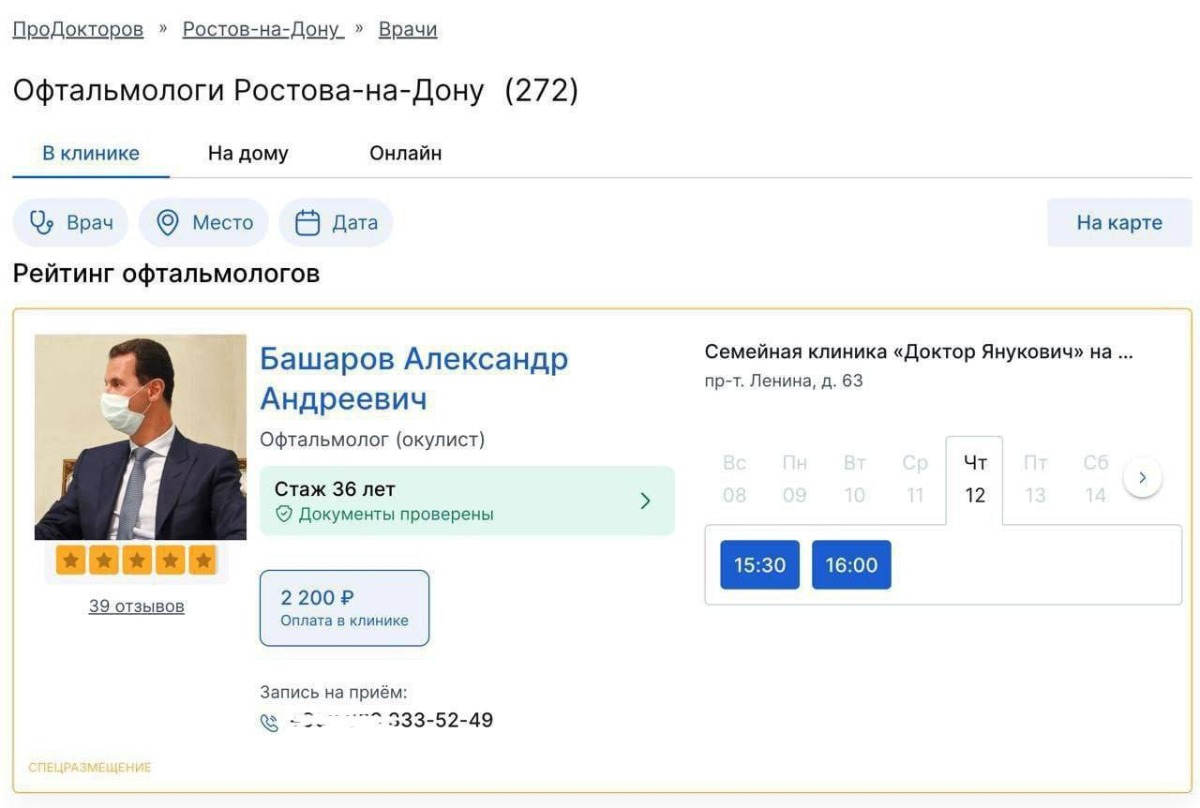This screenshot has height=808, width=1200.
Task: Switch to the На дому tab
Action: pyautogui.click(x=248, y=153)
